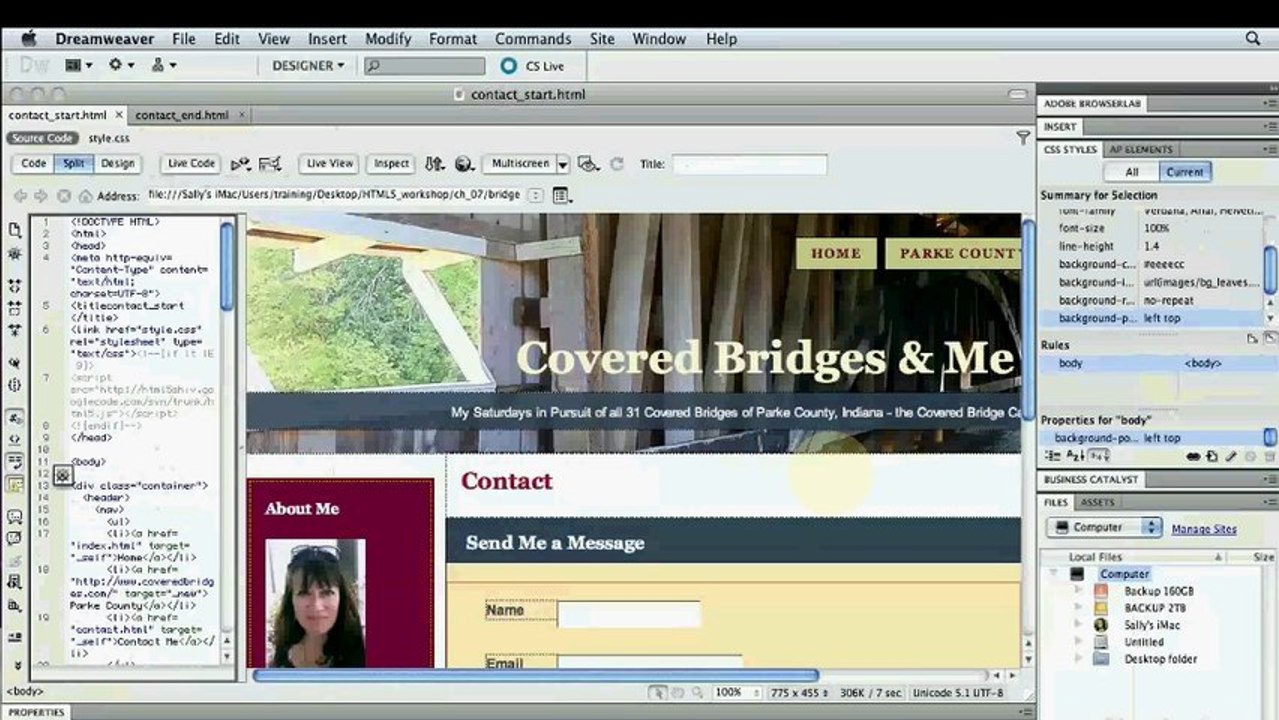
Task: Close the contact_start.html tab
Action: coord(118,115)
